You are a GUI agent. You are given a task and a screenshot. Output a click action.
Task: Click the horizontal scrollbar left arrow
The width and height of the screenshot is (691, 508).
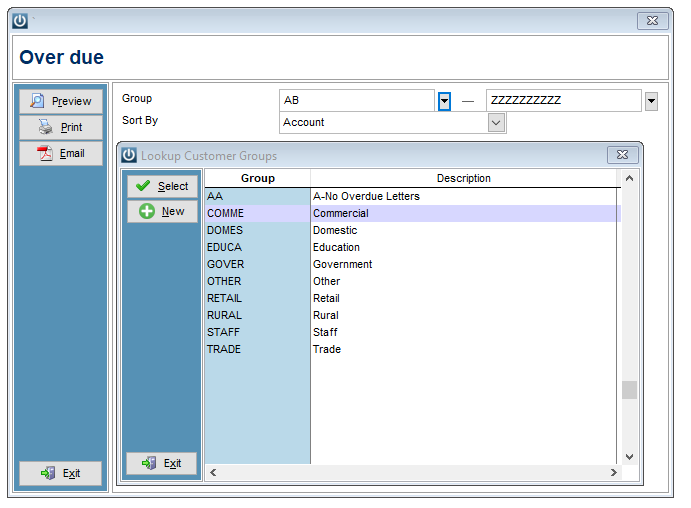point(213,473)
